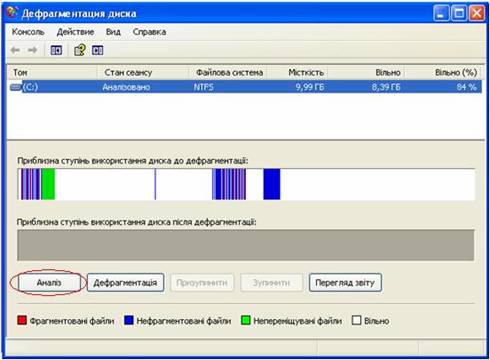This screenshot has width=490, height=360.
Task: Click the gray after-defragmentation display bar
Action: pos(246,245)
